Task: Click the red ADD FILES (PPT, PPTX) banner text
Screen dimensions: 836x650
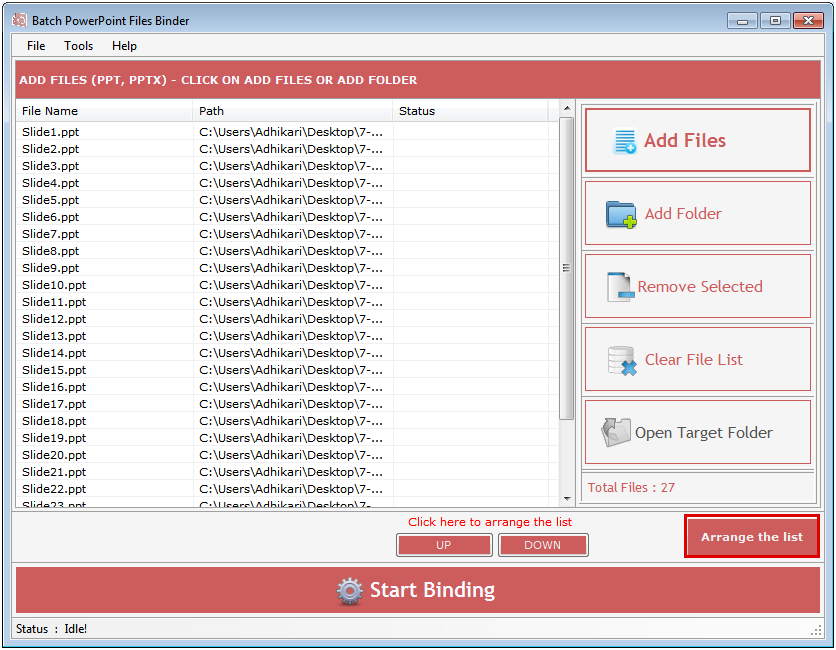Action: pos(218,80)
